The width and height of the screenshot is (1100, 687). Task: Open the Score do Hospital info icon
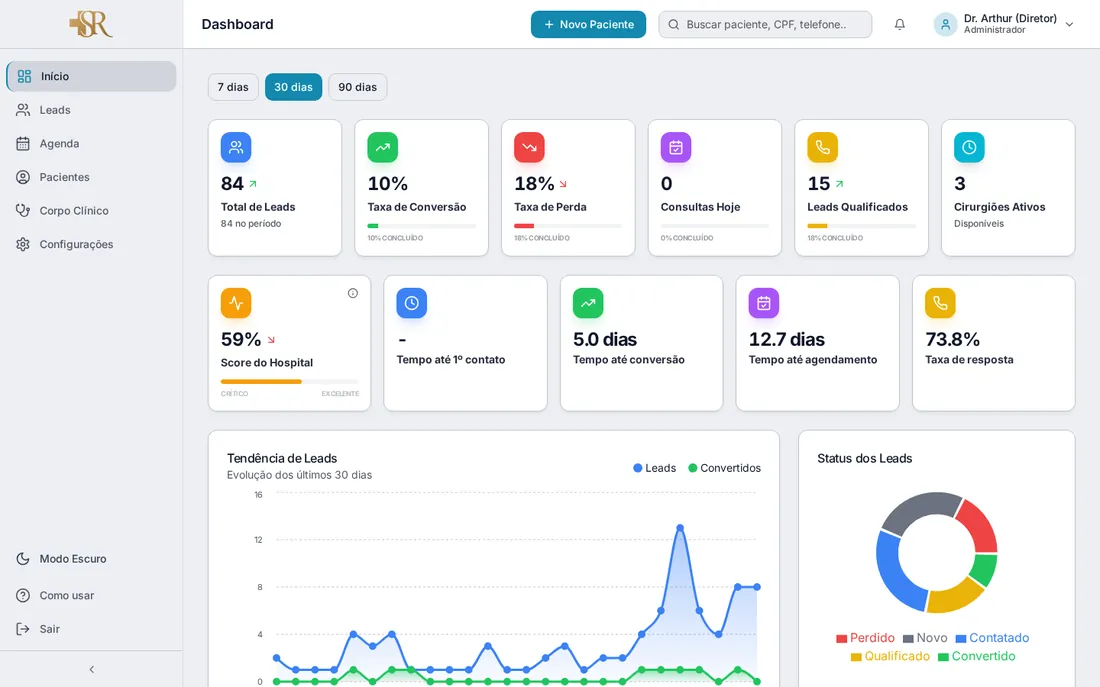click(353, 293)
